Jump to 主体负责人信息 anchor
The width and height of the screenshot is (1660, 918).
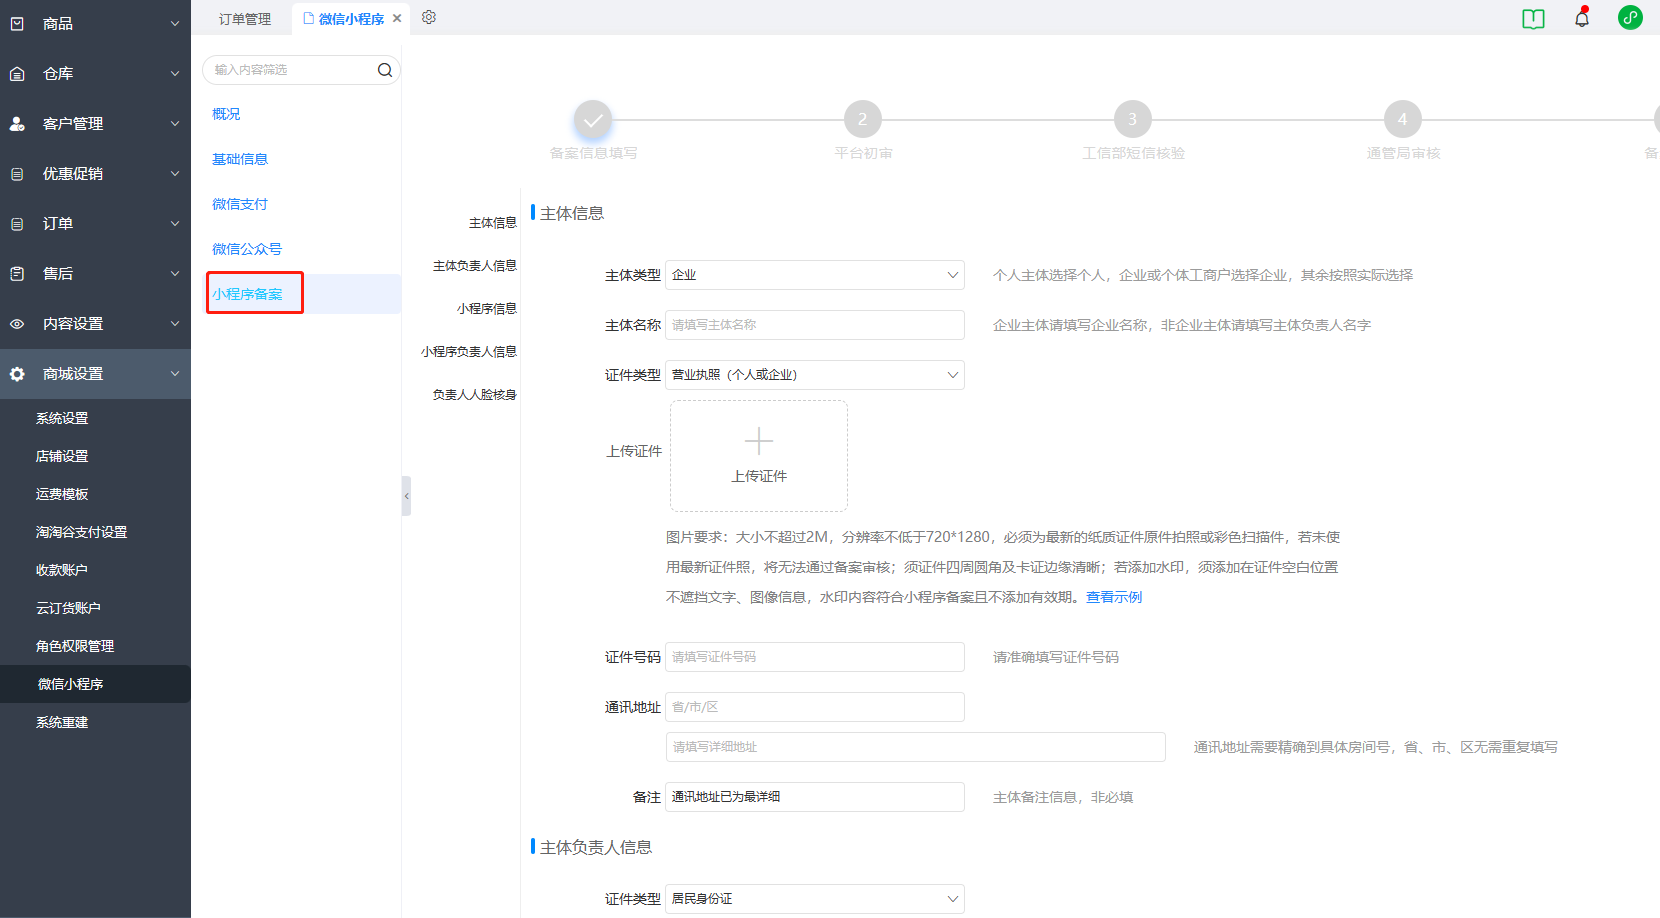[x=475, y=266]
